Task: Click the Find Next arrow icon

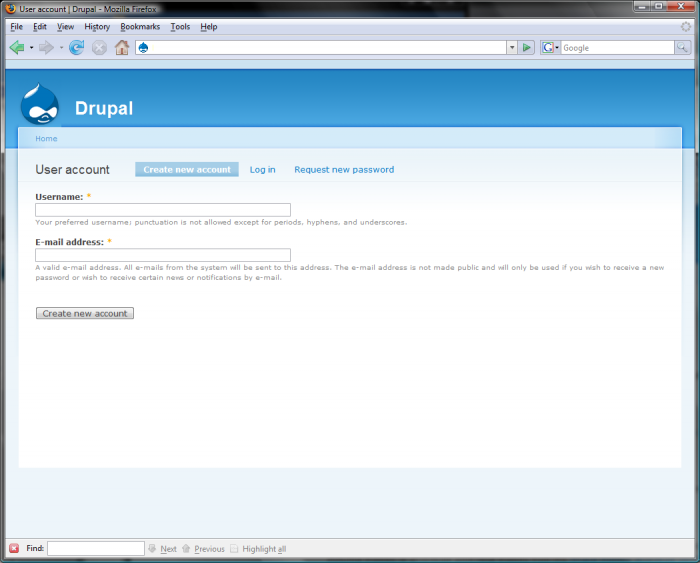Action: pos(152,548)
